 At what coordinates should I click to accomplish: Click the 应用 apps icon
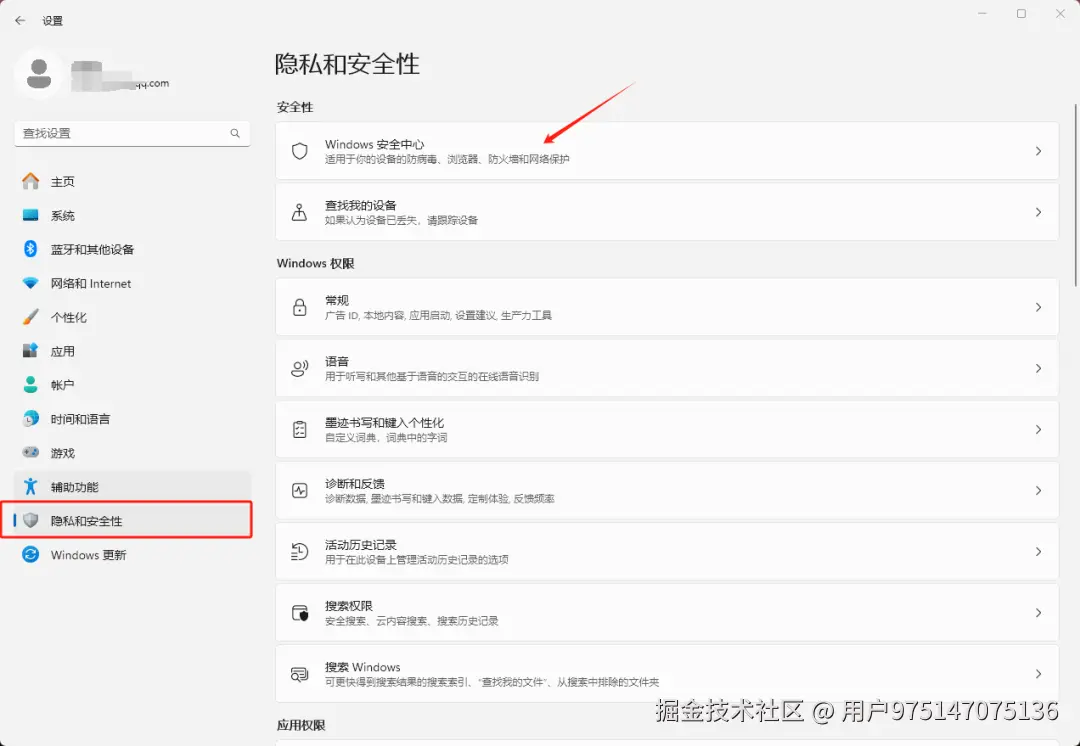pos(30,351)
